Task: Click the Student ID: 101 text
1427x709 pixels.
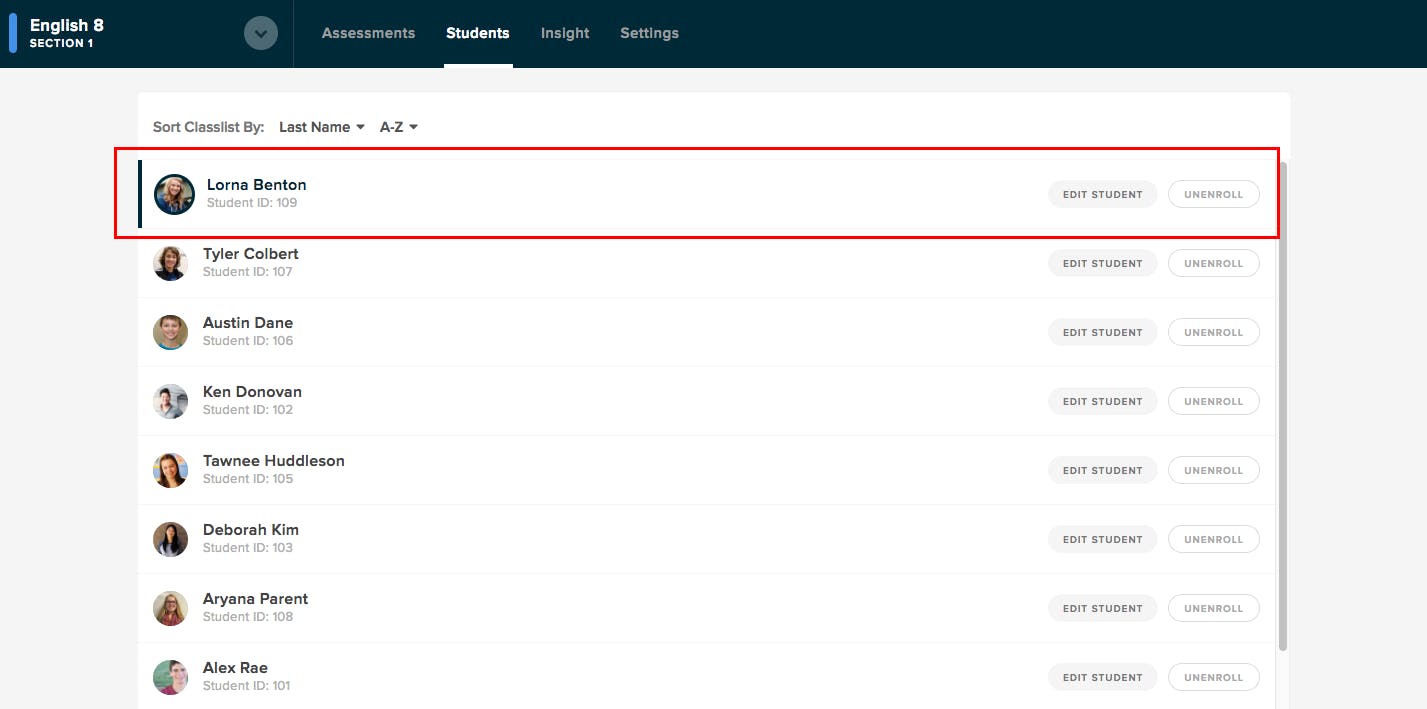Action: click(247, 686)
